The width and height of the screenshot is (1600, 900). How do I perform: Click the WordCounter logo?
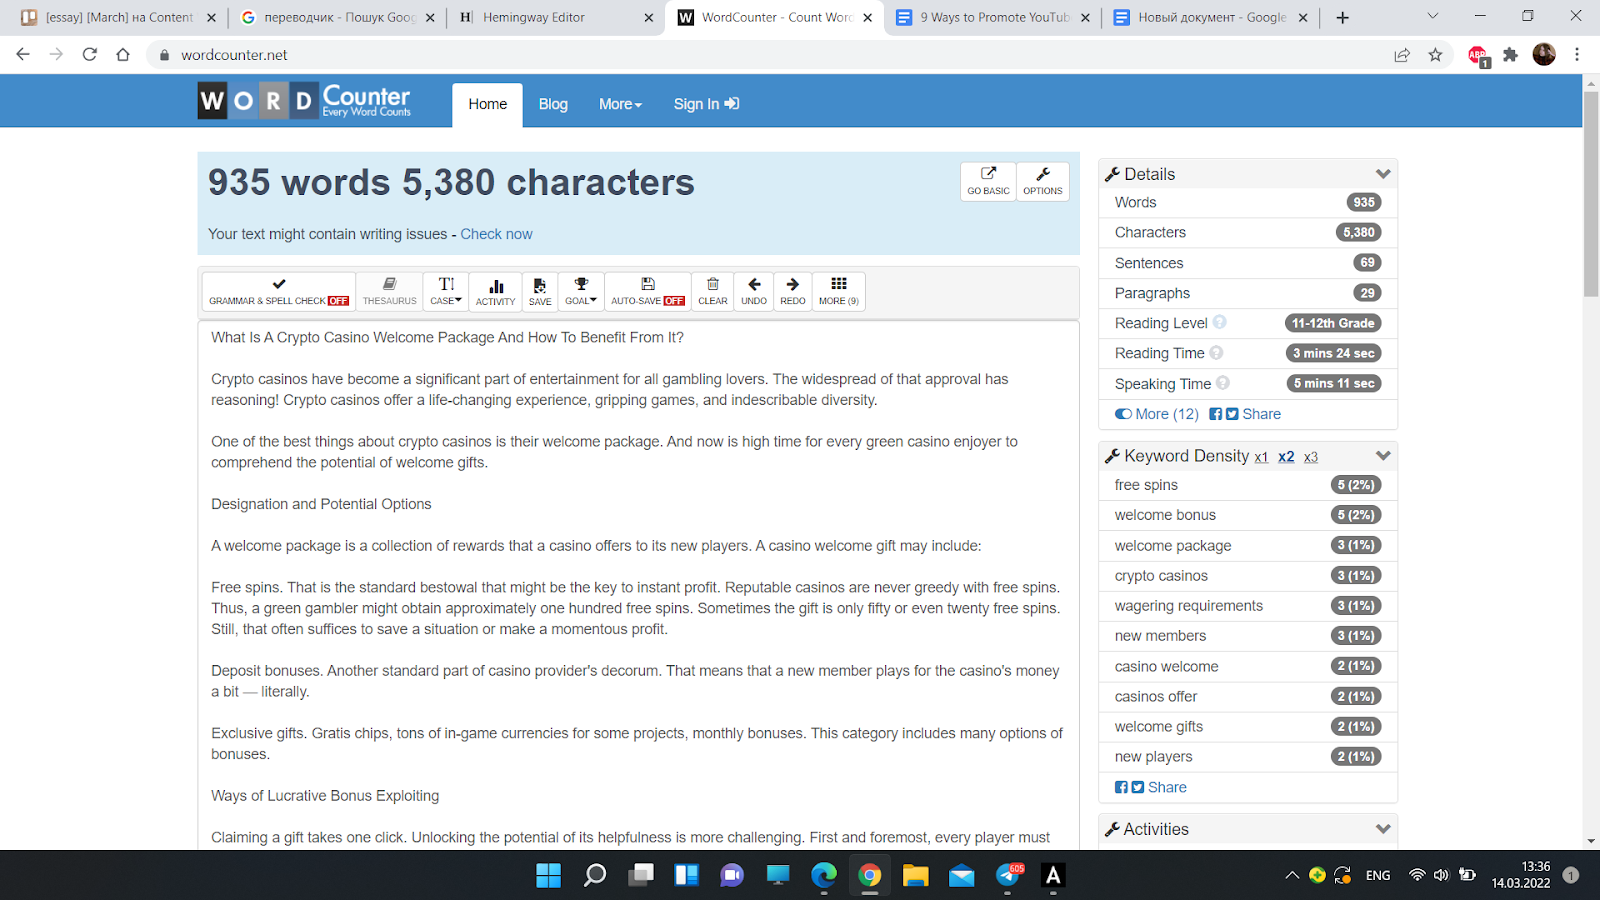click(305, 101)
